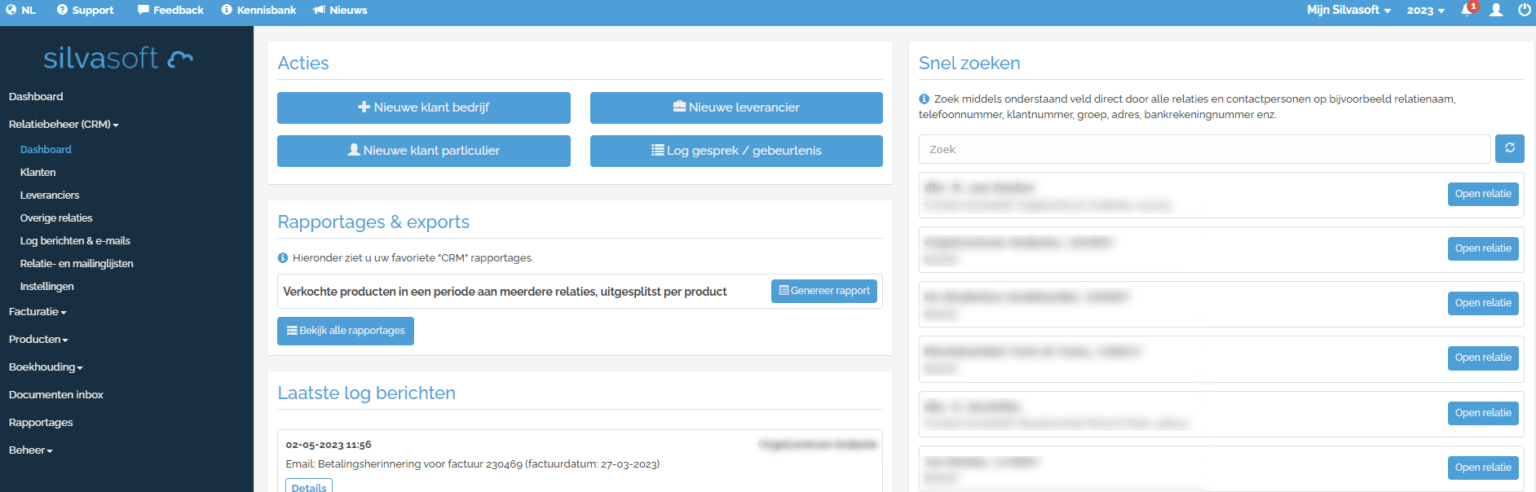
Task: Open the user profile icon
Action: (1496, 10)
